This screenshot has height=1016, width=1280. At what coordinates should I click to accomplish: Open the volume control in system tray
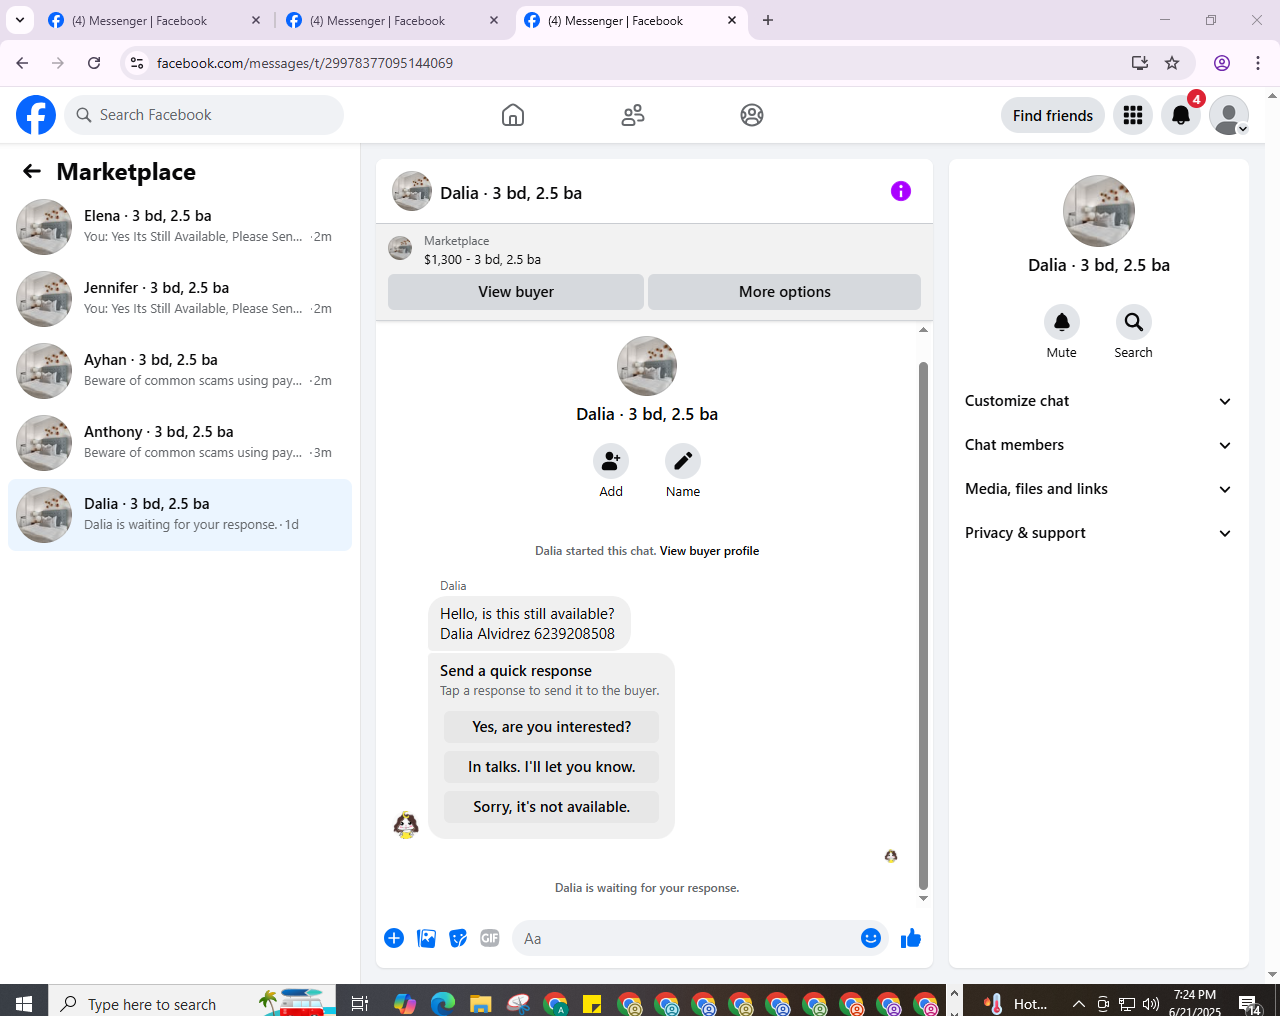(1151, 1004)
